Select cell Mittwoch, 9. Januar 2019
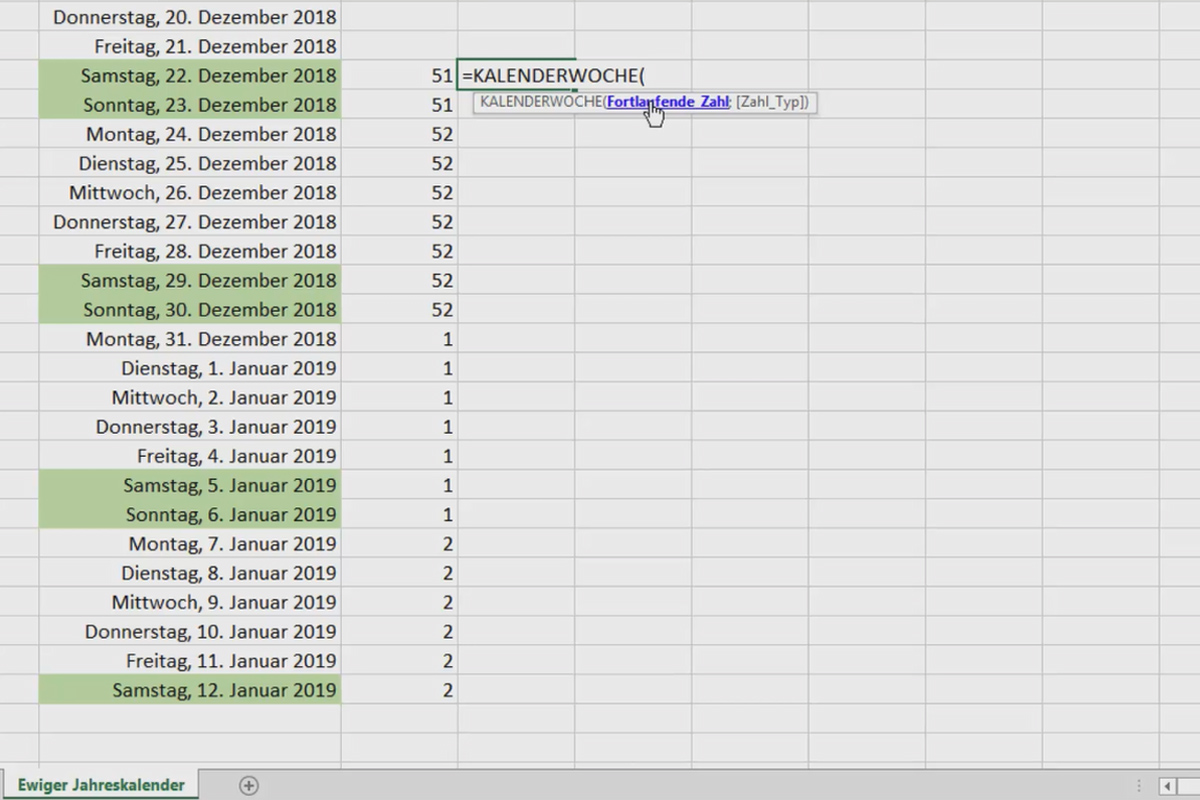The width and height of the screenshot is (1200, 800). click(x=190, y=602)
